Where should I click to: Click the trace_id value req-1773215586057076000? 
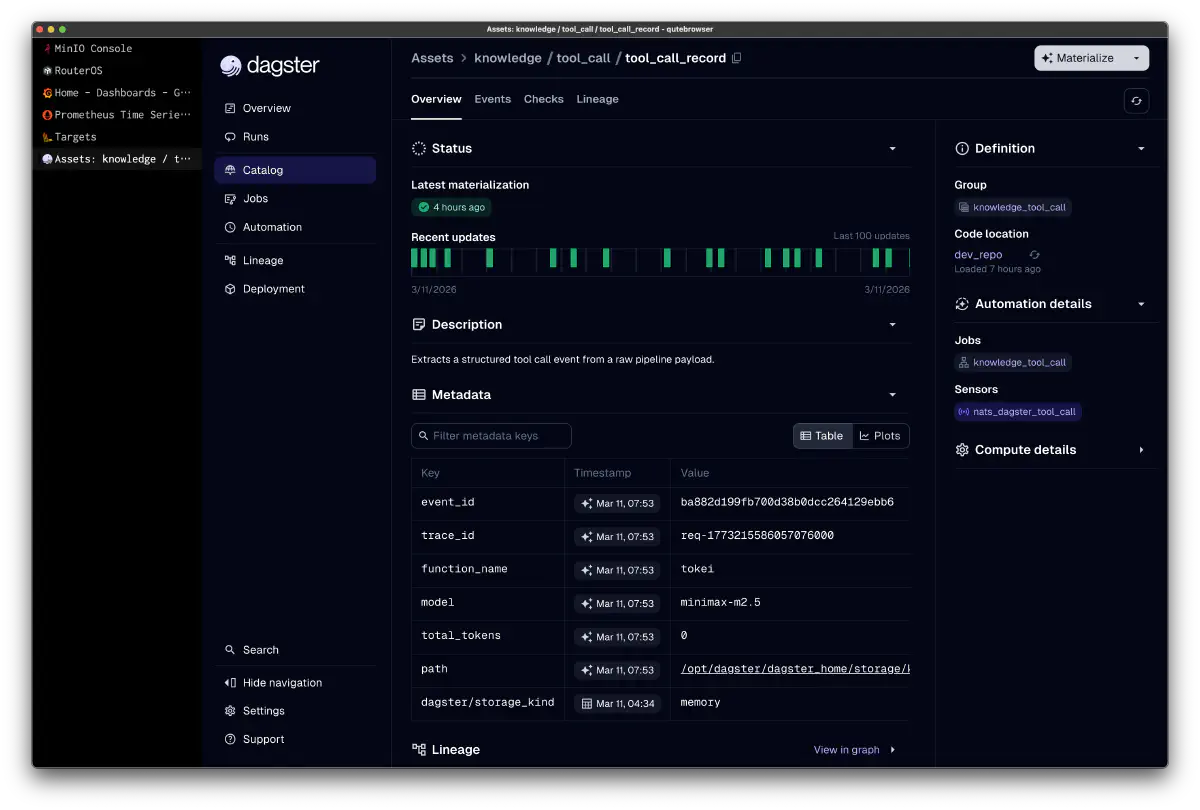tap(757, 536)
